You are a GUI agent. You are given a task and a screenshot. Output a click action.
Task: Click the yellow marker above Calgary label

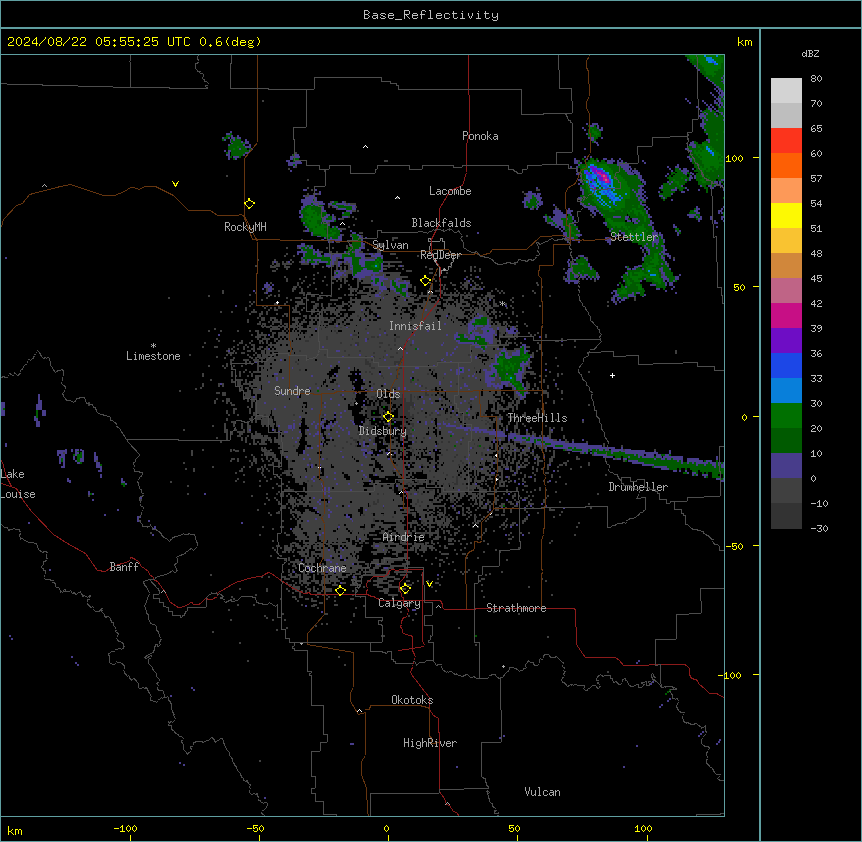pyautogui.click(x=405, y=589)
